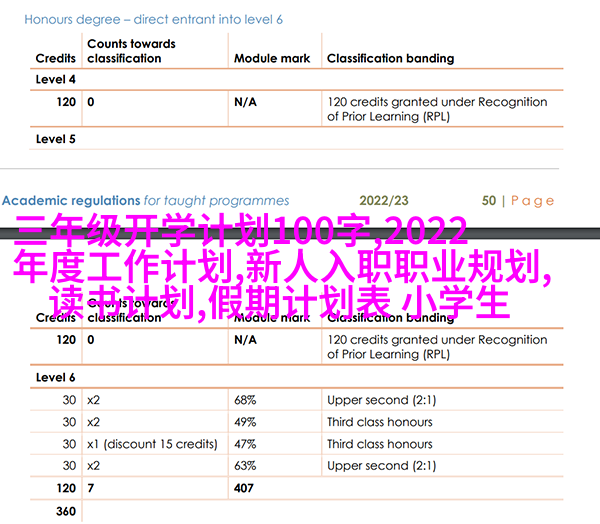Click "Academic regulations for taught programmes" footer text
The height and width of the screenshot is (524, 600).
(146, 200)
